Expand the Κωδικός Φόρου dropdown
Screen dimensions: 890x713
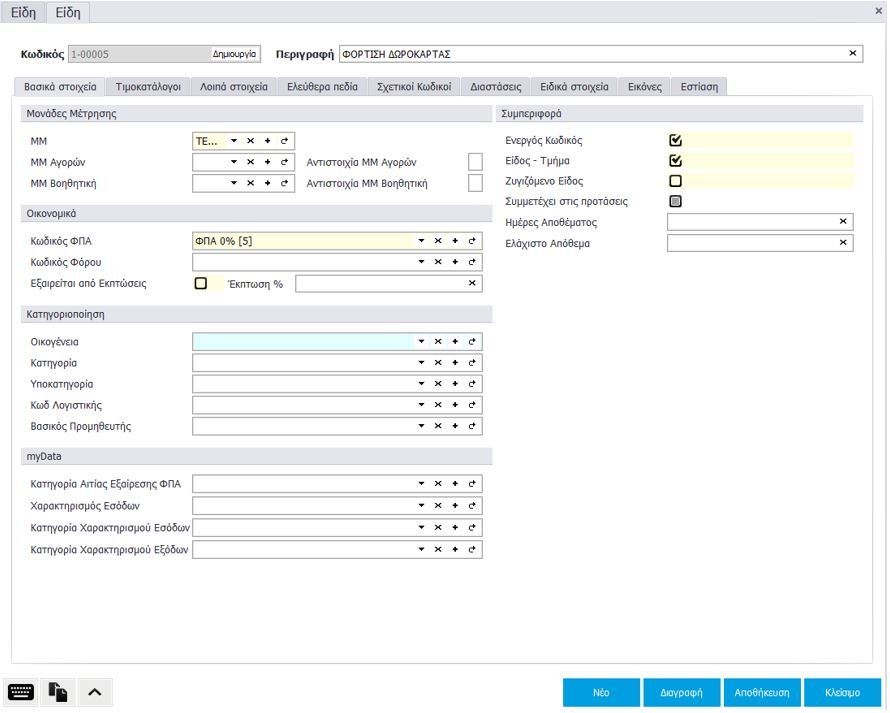[x=421, y=262]
